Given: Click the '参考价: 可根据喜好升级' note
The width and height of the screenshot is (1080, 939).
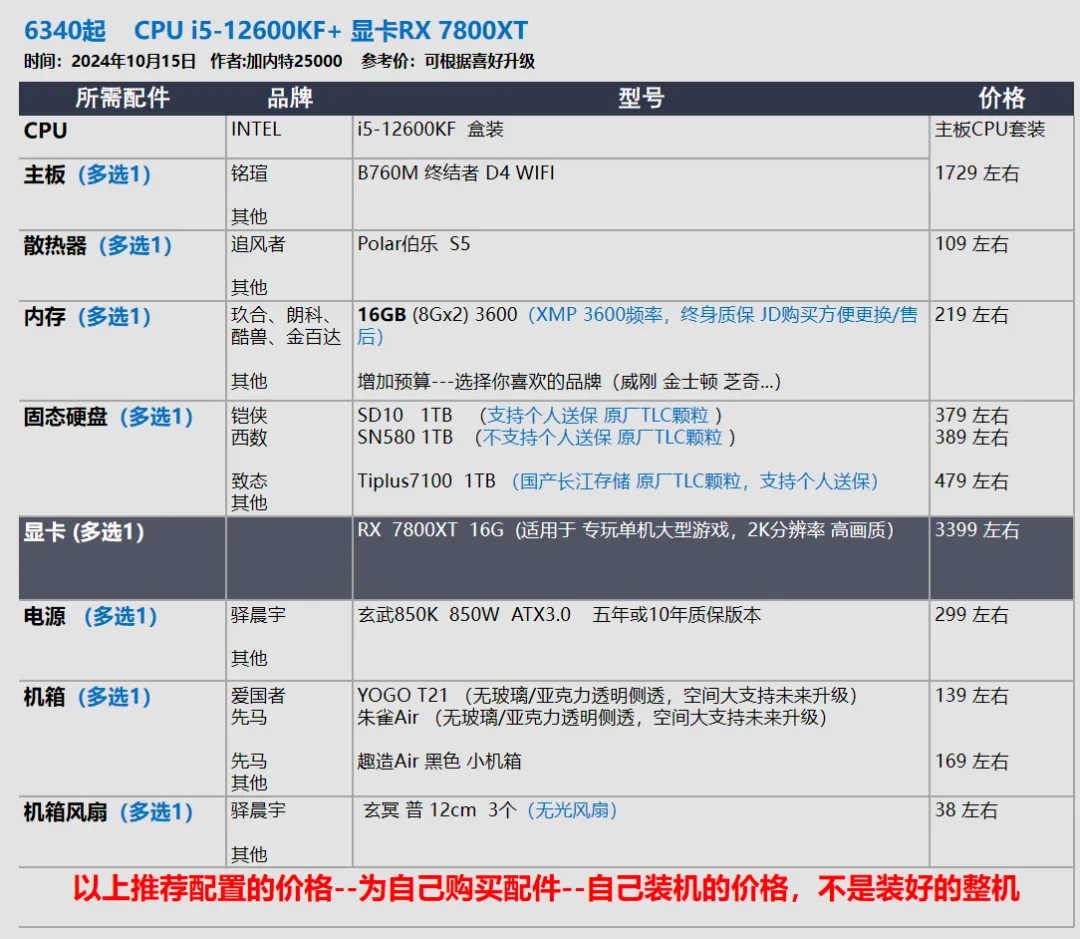Looking at the screenshot, I should click(448, 61).
